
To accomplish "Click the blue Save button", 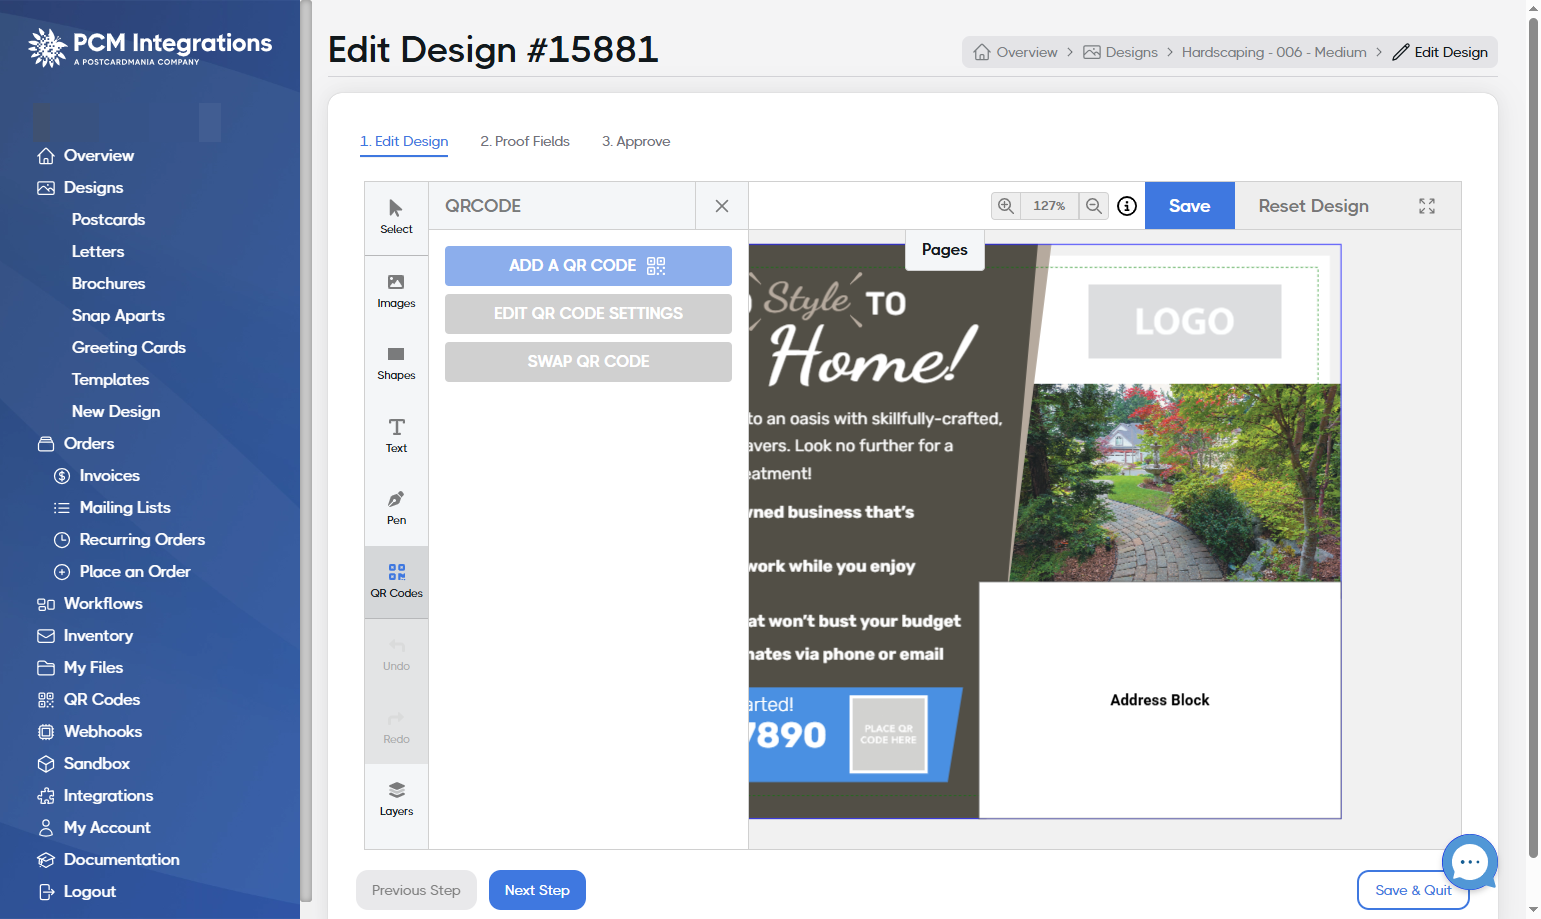I will (x=1190, y=206).
